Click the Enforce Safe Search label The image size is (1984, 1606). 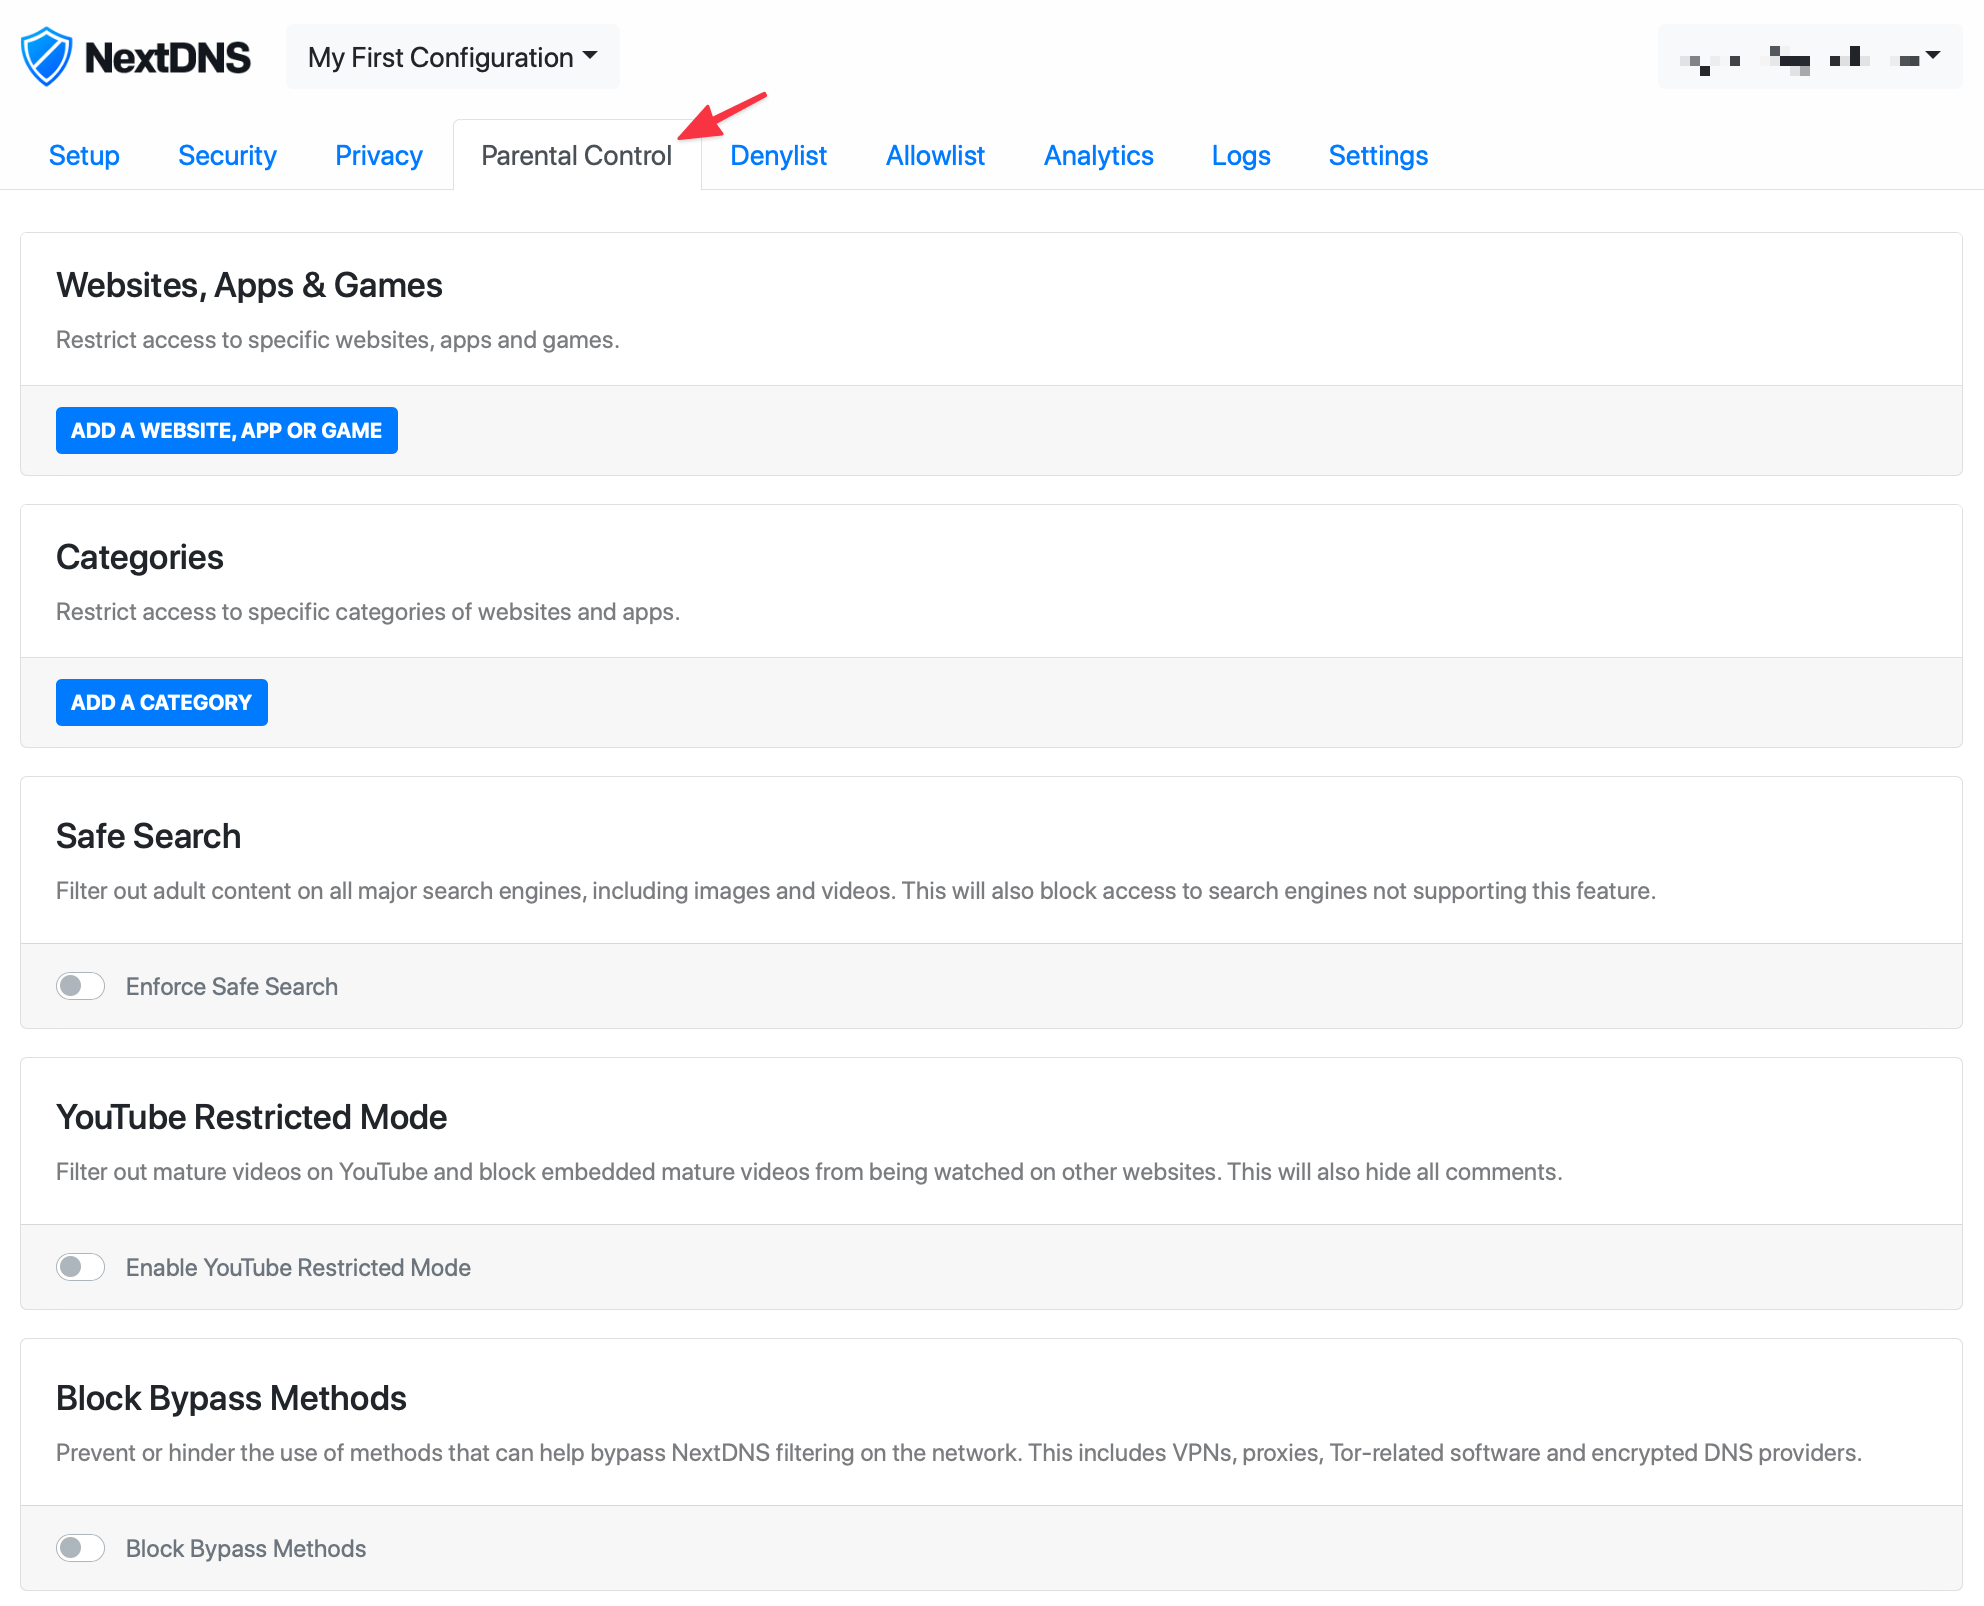click(x=232, y=986)
